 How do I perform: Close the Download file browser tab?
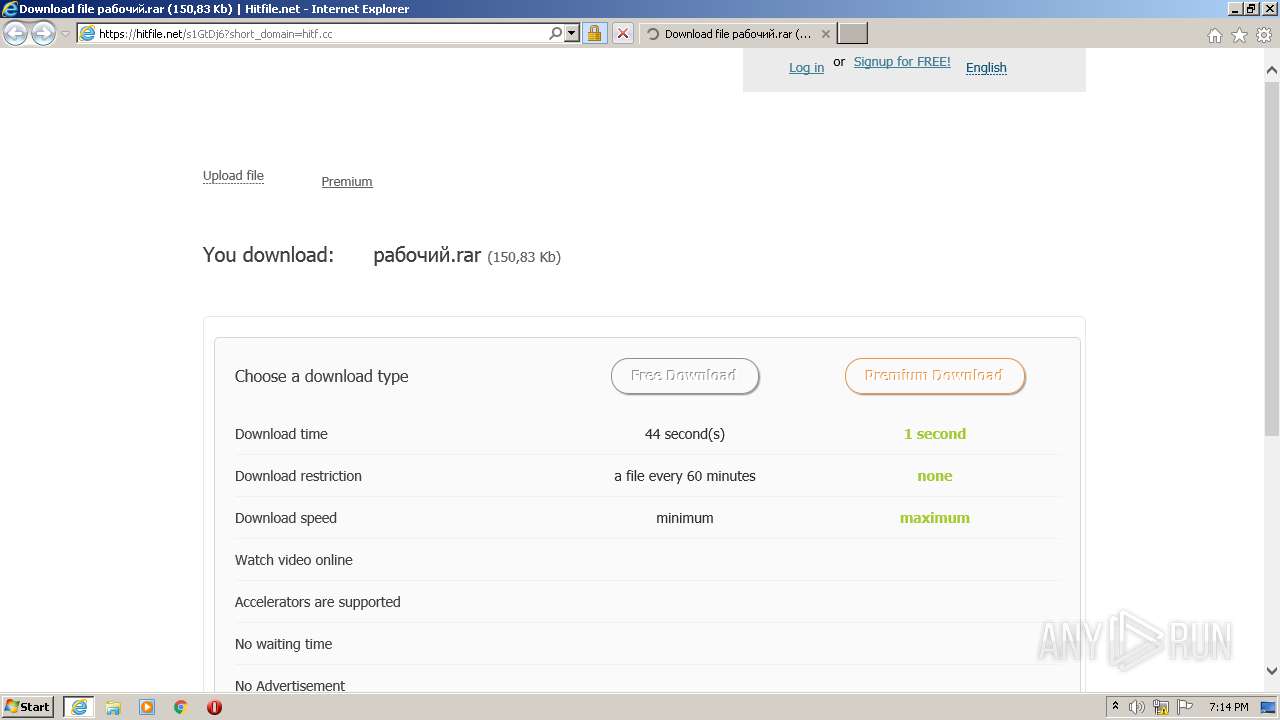click(x=825, y=34)
